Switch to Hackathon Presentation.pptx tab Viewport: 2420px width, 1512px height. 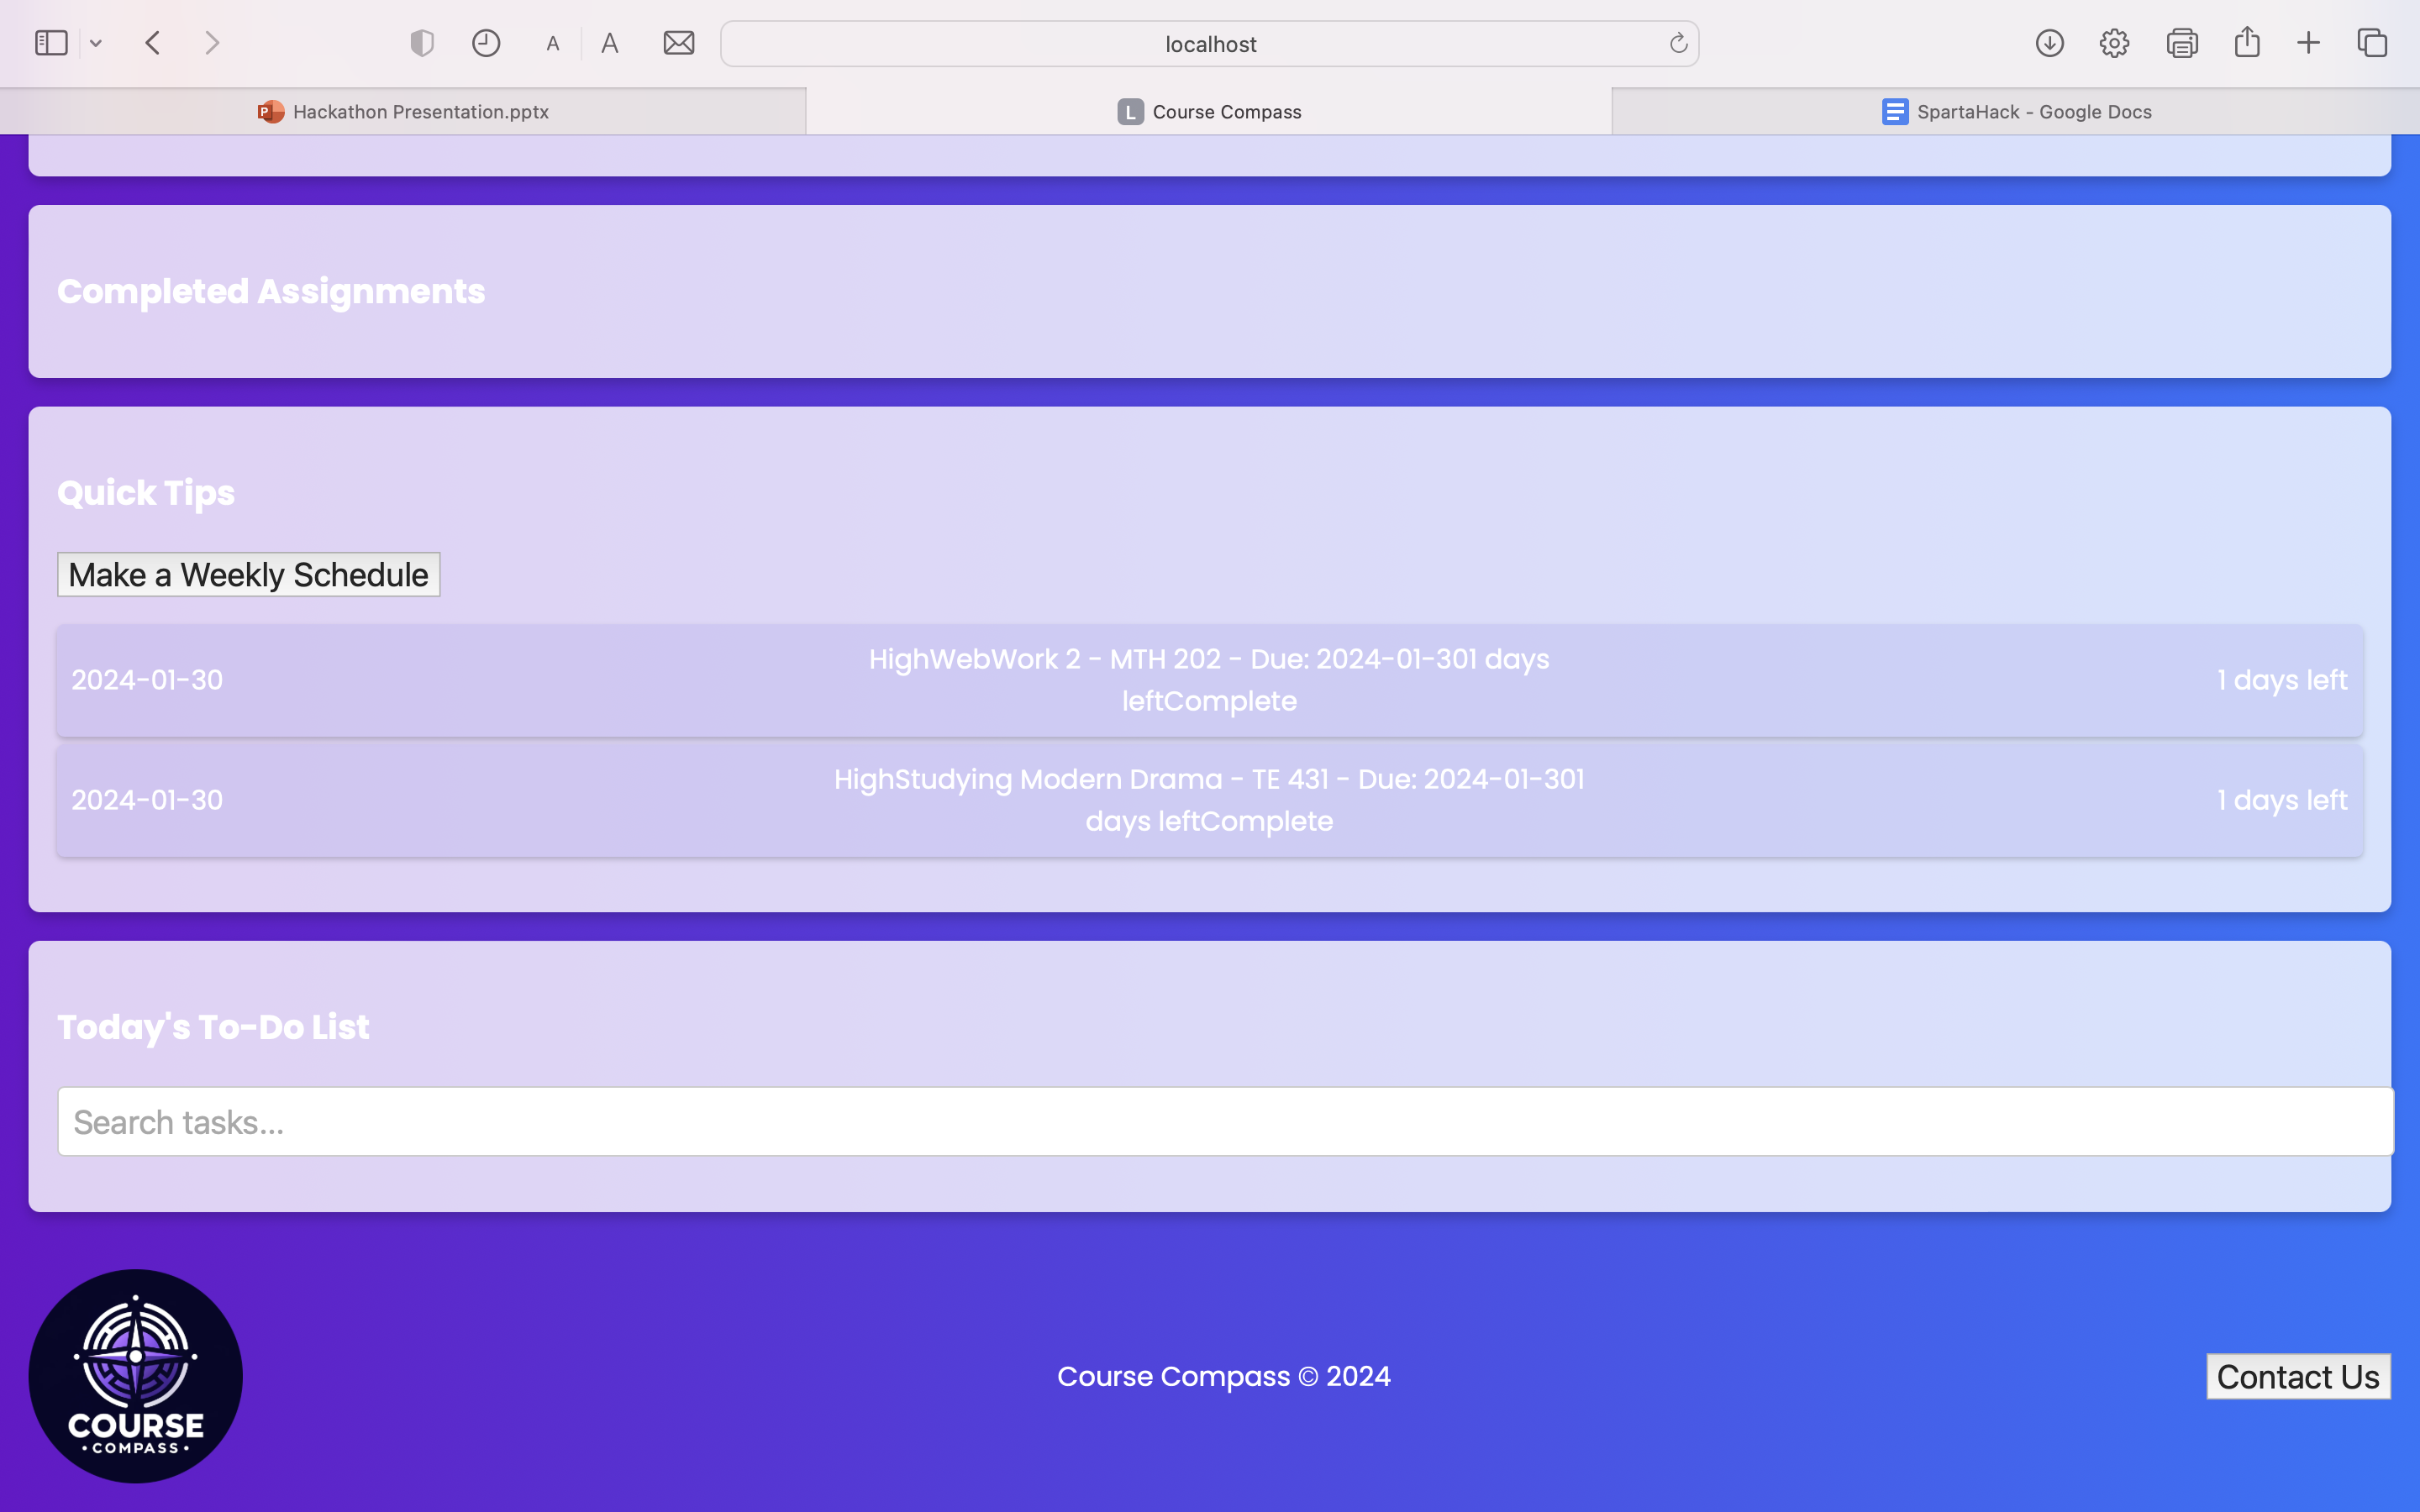tap(403, 112)
